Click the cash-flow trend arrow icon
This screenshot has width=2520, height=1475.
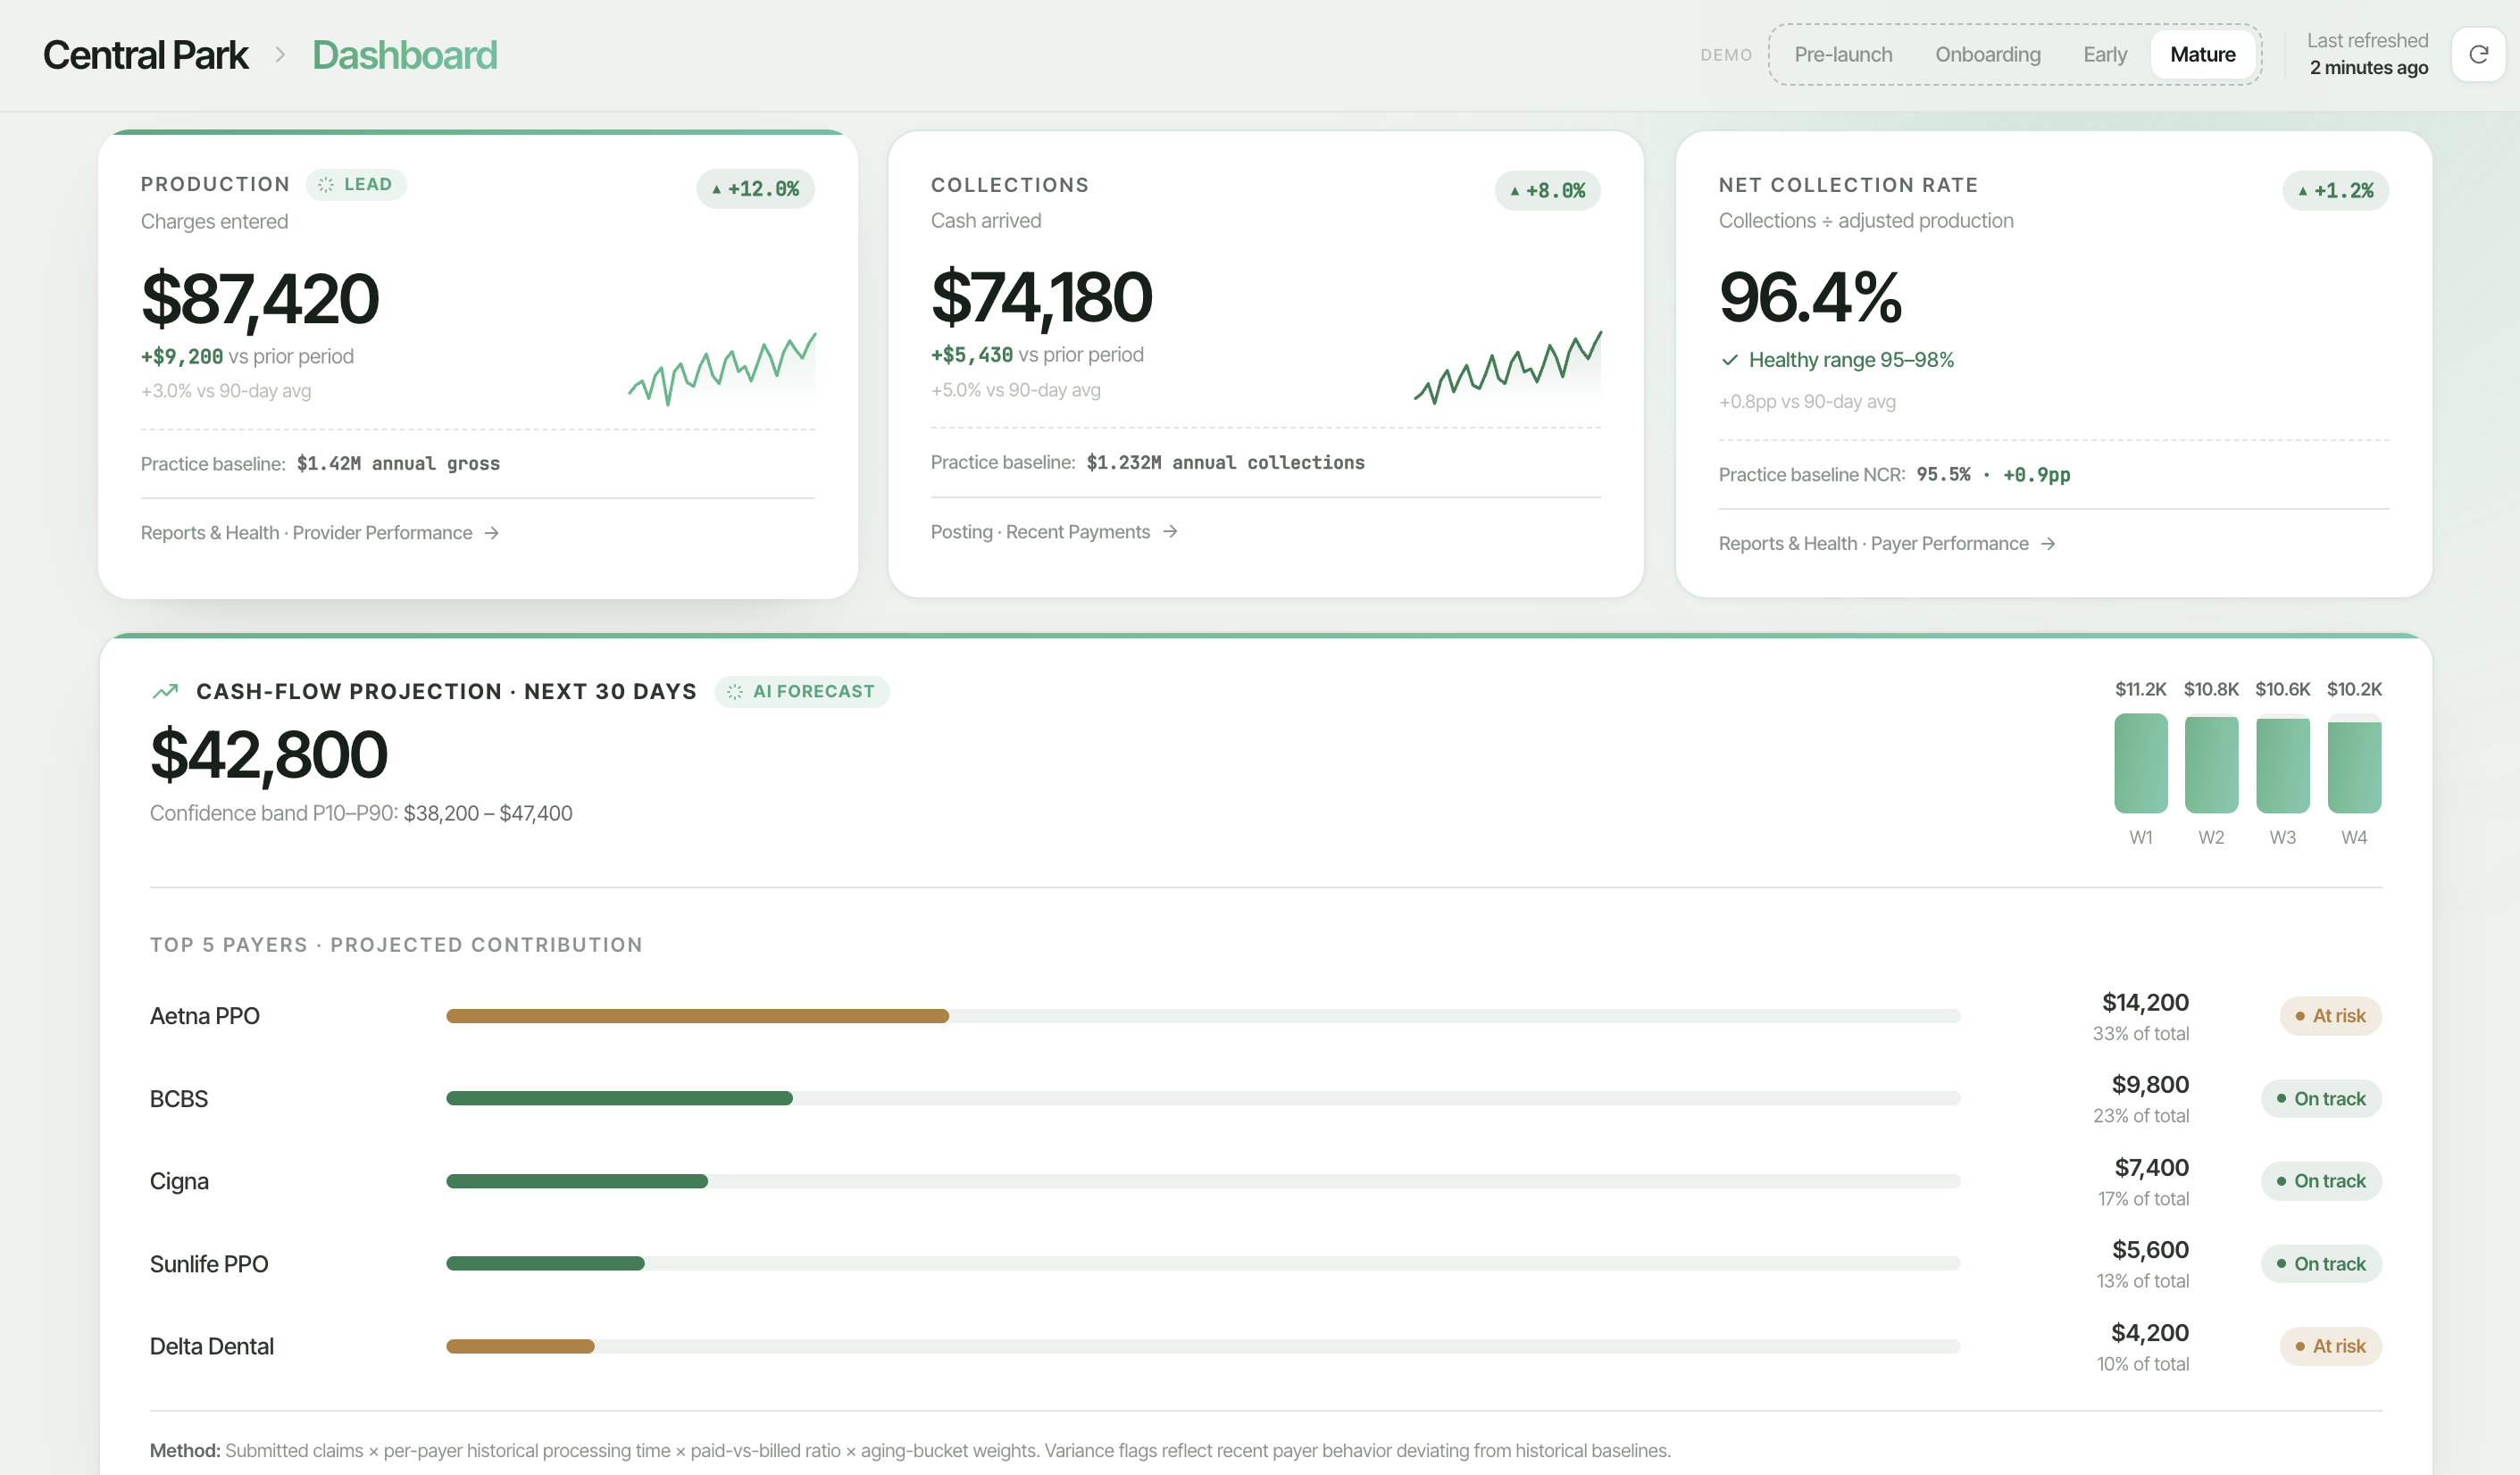(165, 691)
